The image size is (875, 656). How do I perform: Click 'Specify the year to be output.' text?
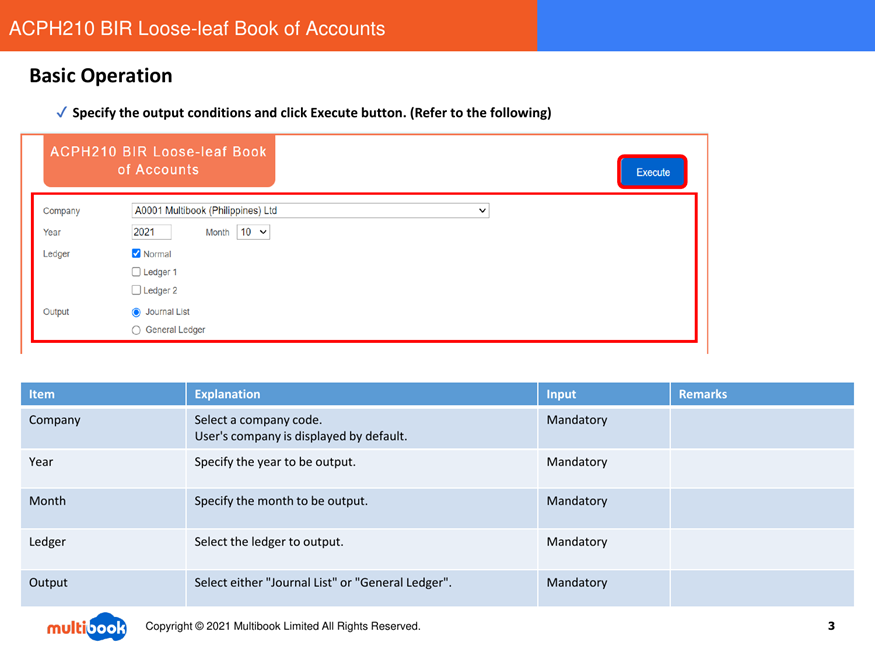(x=275, y=462)
